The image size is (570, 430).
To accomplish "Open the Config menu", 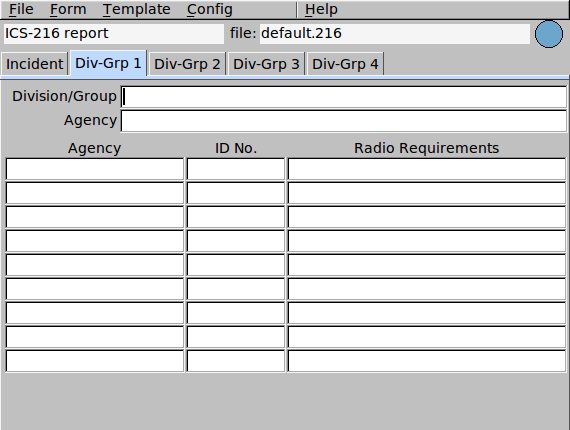I will (x=210, y=9).
